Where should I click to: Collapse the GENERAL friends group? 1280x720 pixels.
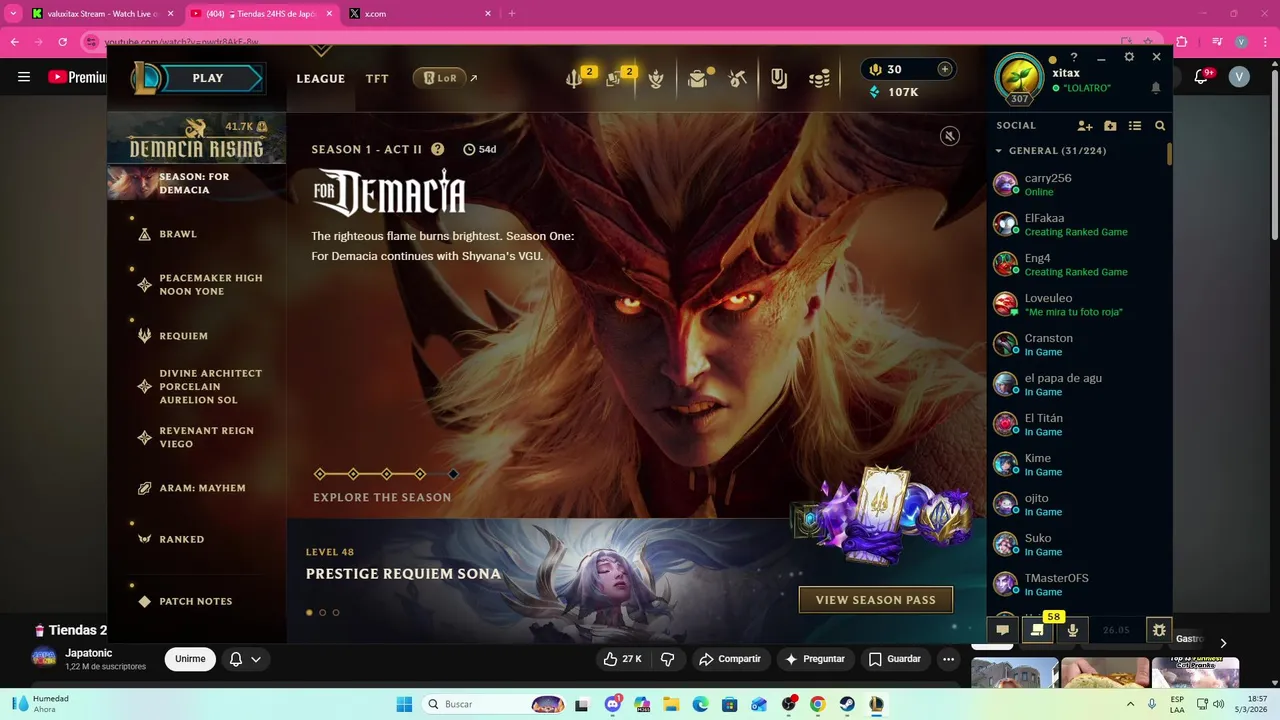point(1050,151)
